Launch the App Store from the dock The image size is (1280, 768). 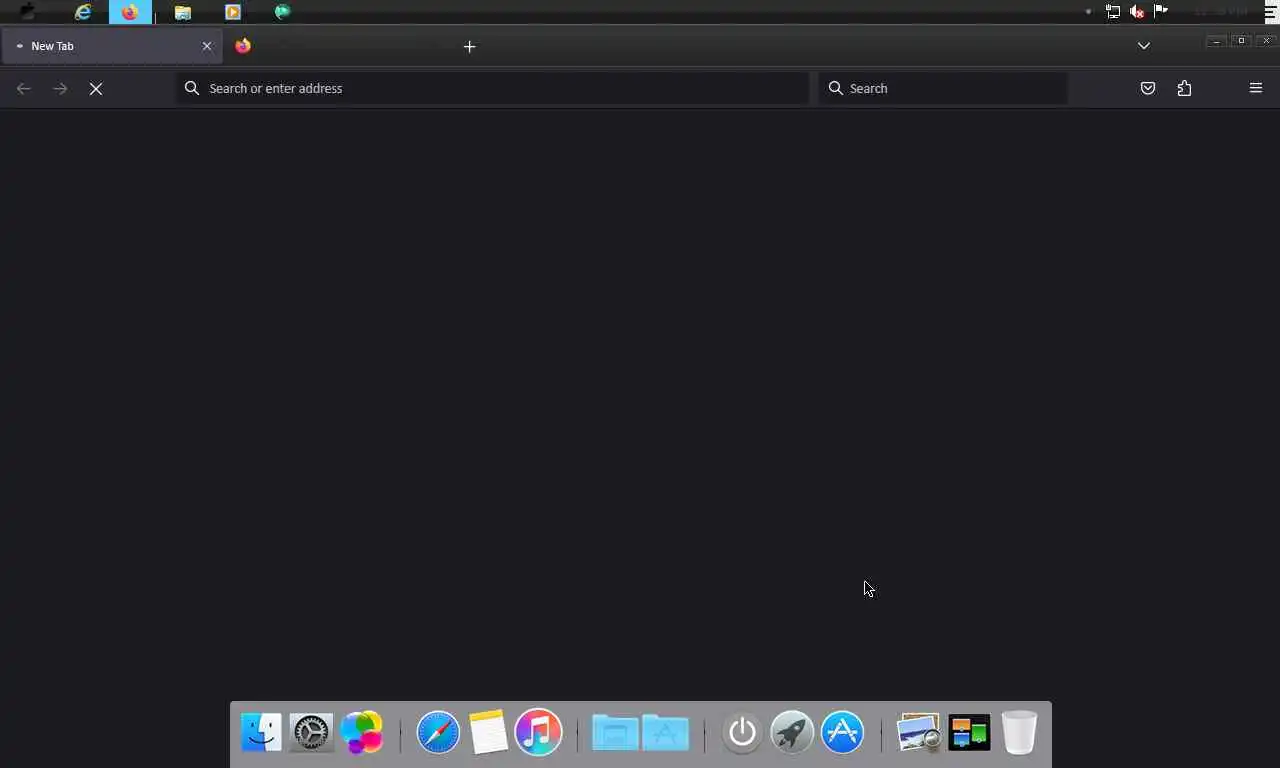(x=842, y=733)
